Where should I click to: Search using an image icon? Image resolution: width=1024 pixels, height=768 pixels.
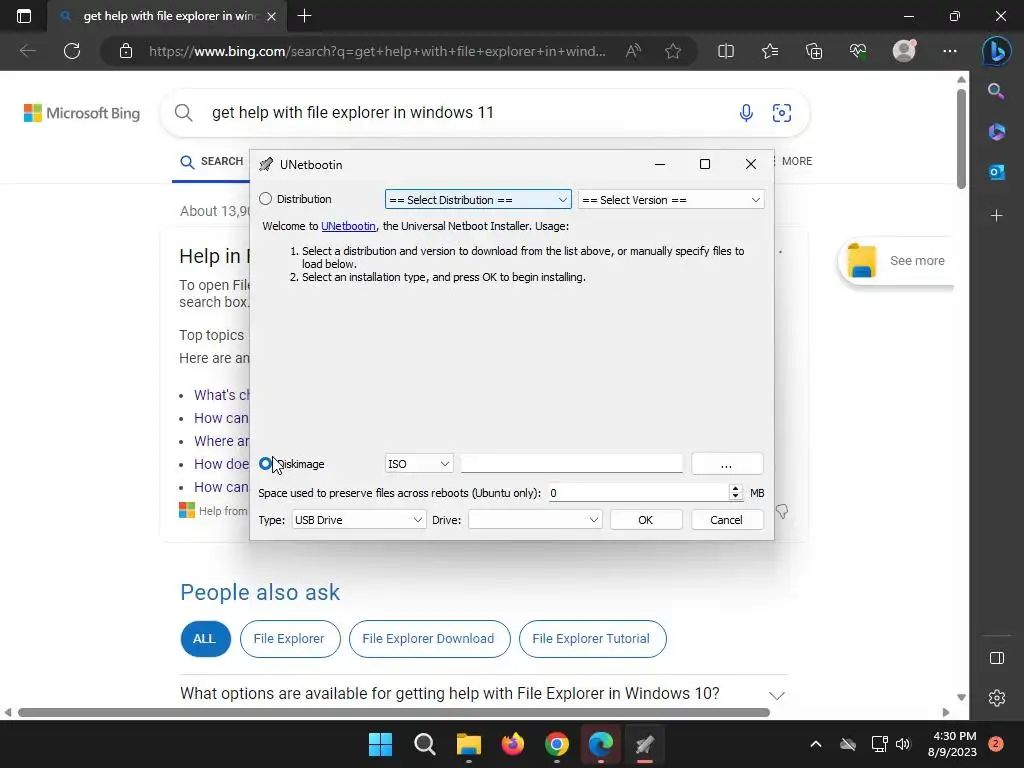[782, 113]
